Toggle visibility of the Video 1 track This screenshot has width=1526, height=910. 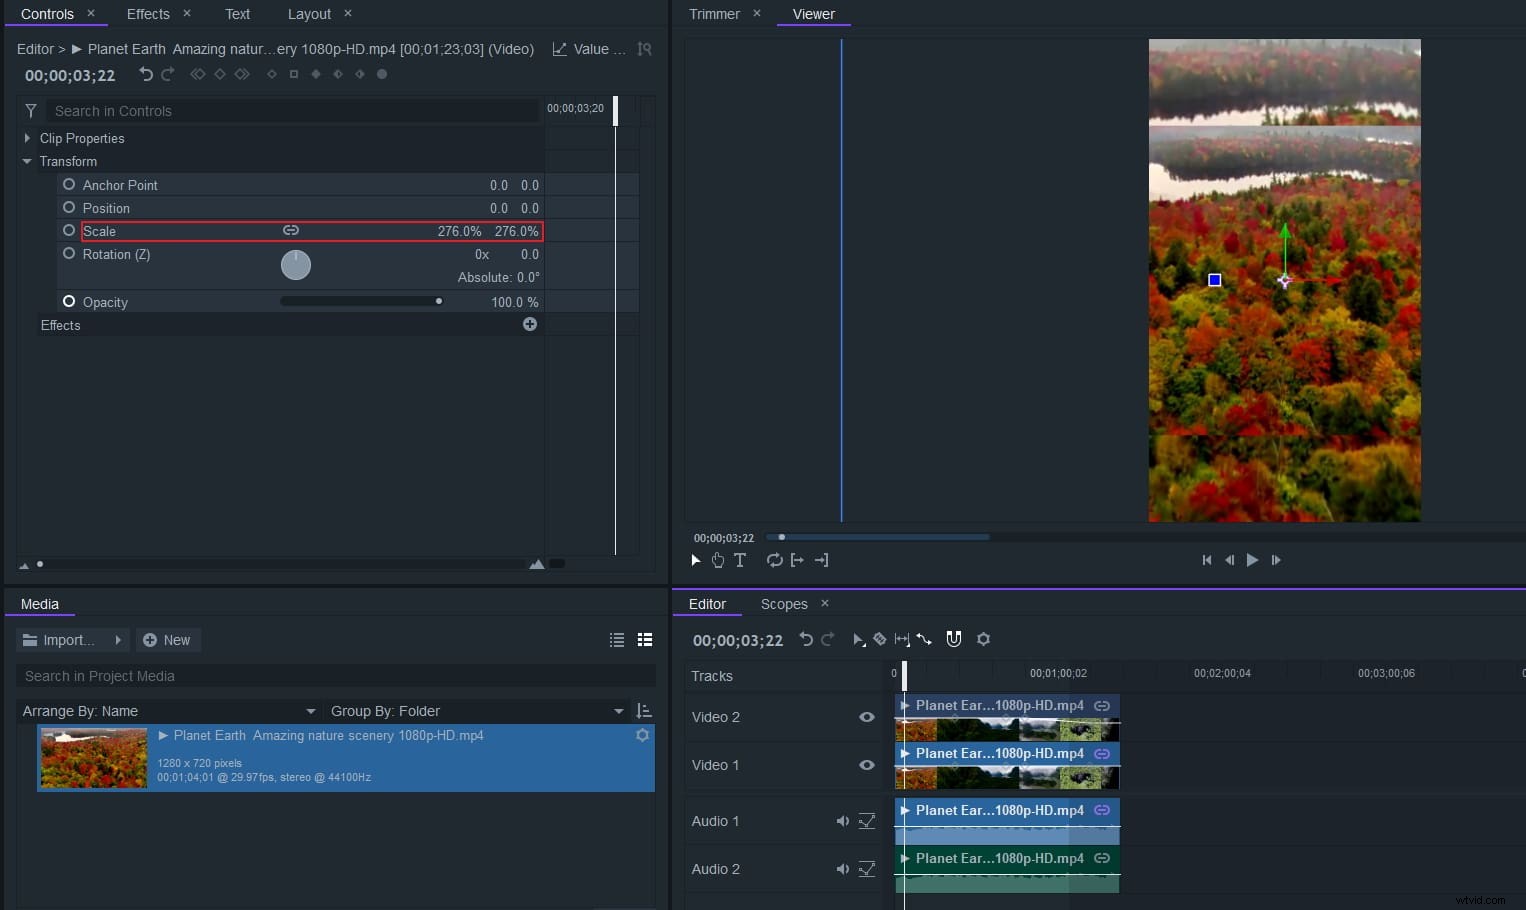click(x=866, y=765)
